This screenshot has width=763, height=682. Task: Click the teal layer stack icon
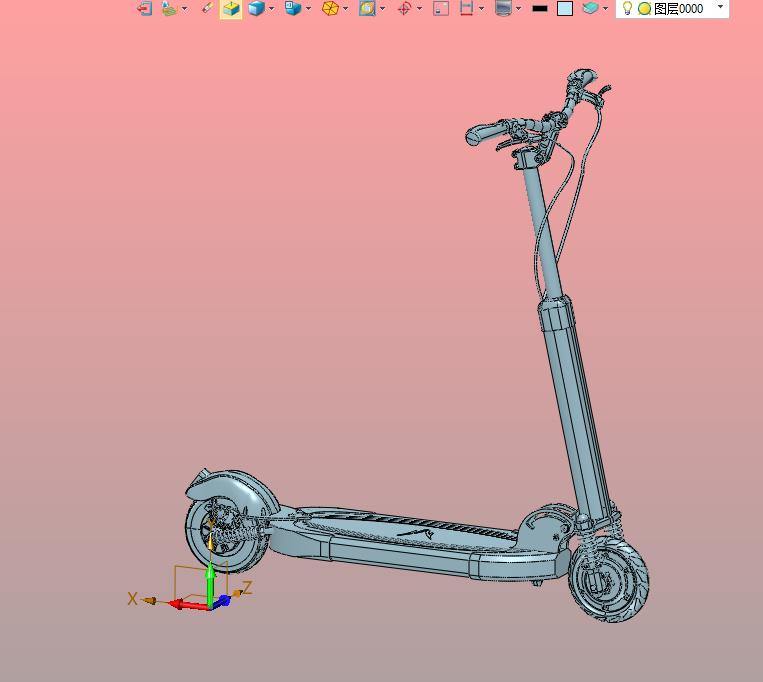click(590, 8)
